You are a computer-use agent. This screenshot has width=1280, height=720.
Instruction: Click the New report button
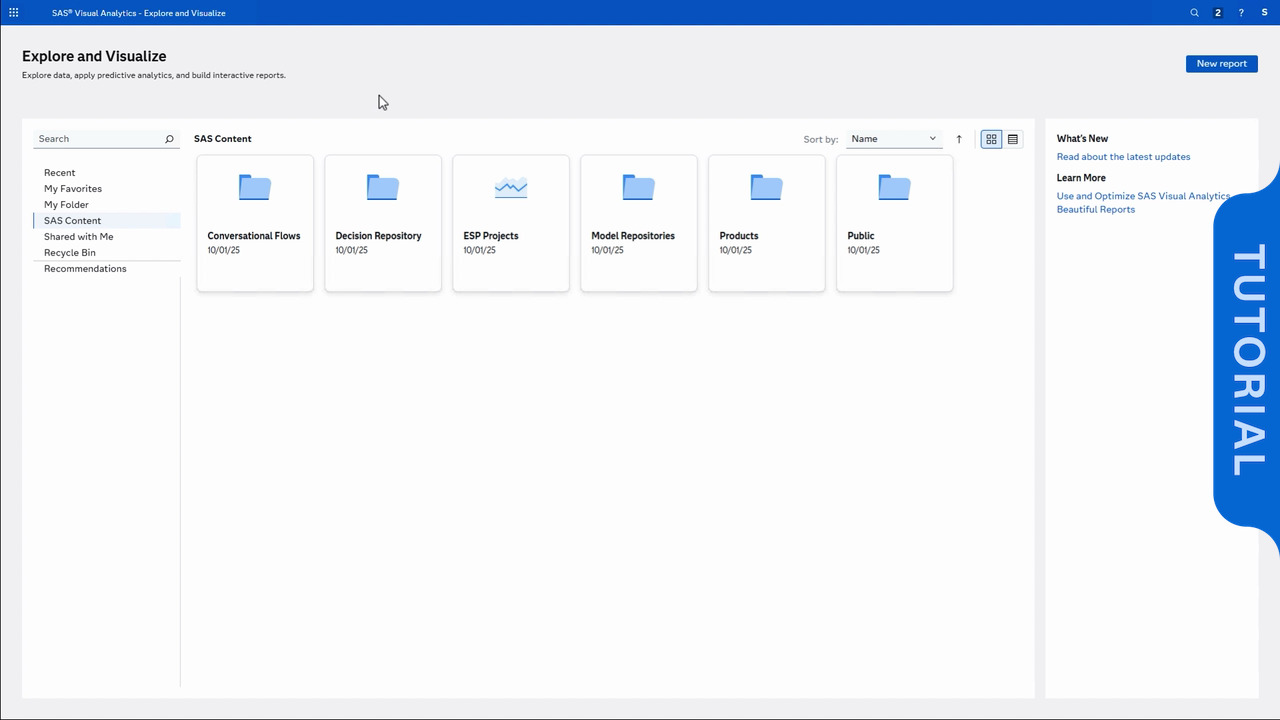click(x=1221, y=64)
